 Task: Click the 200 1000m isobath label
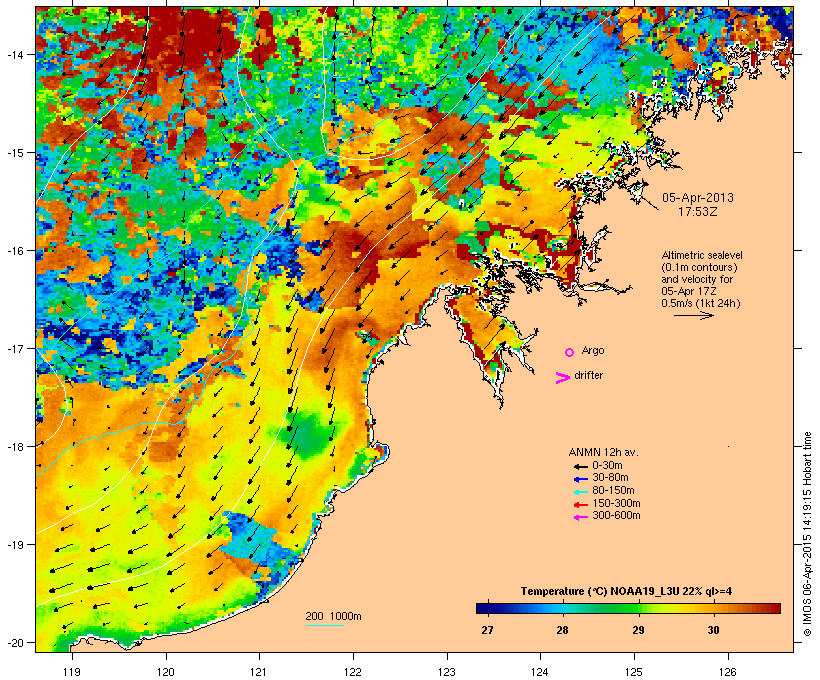333,616
